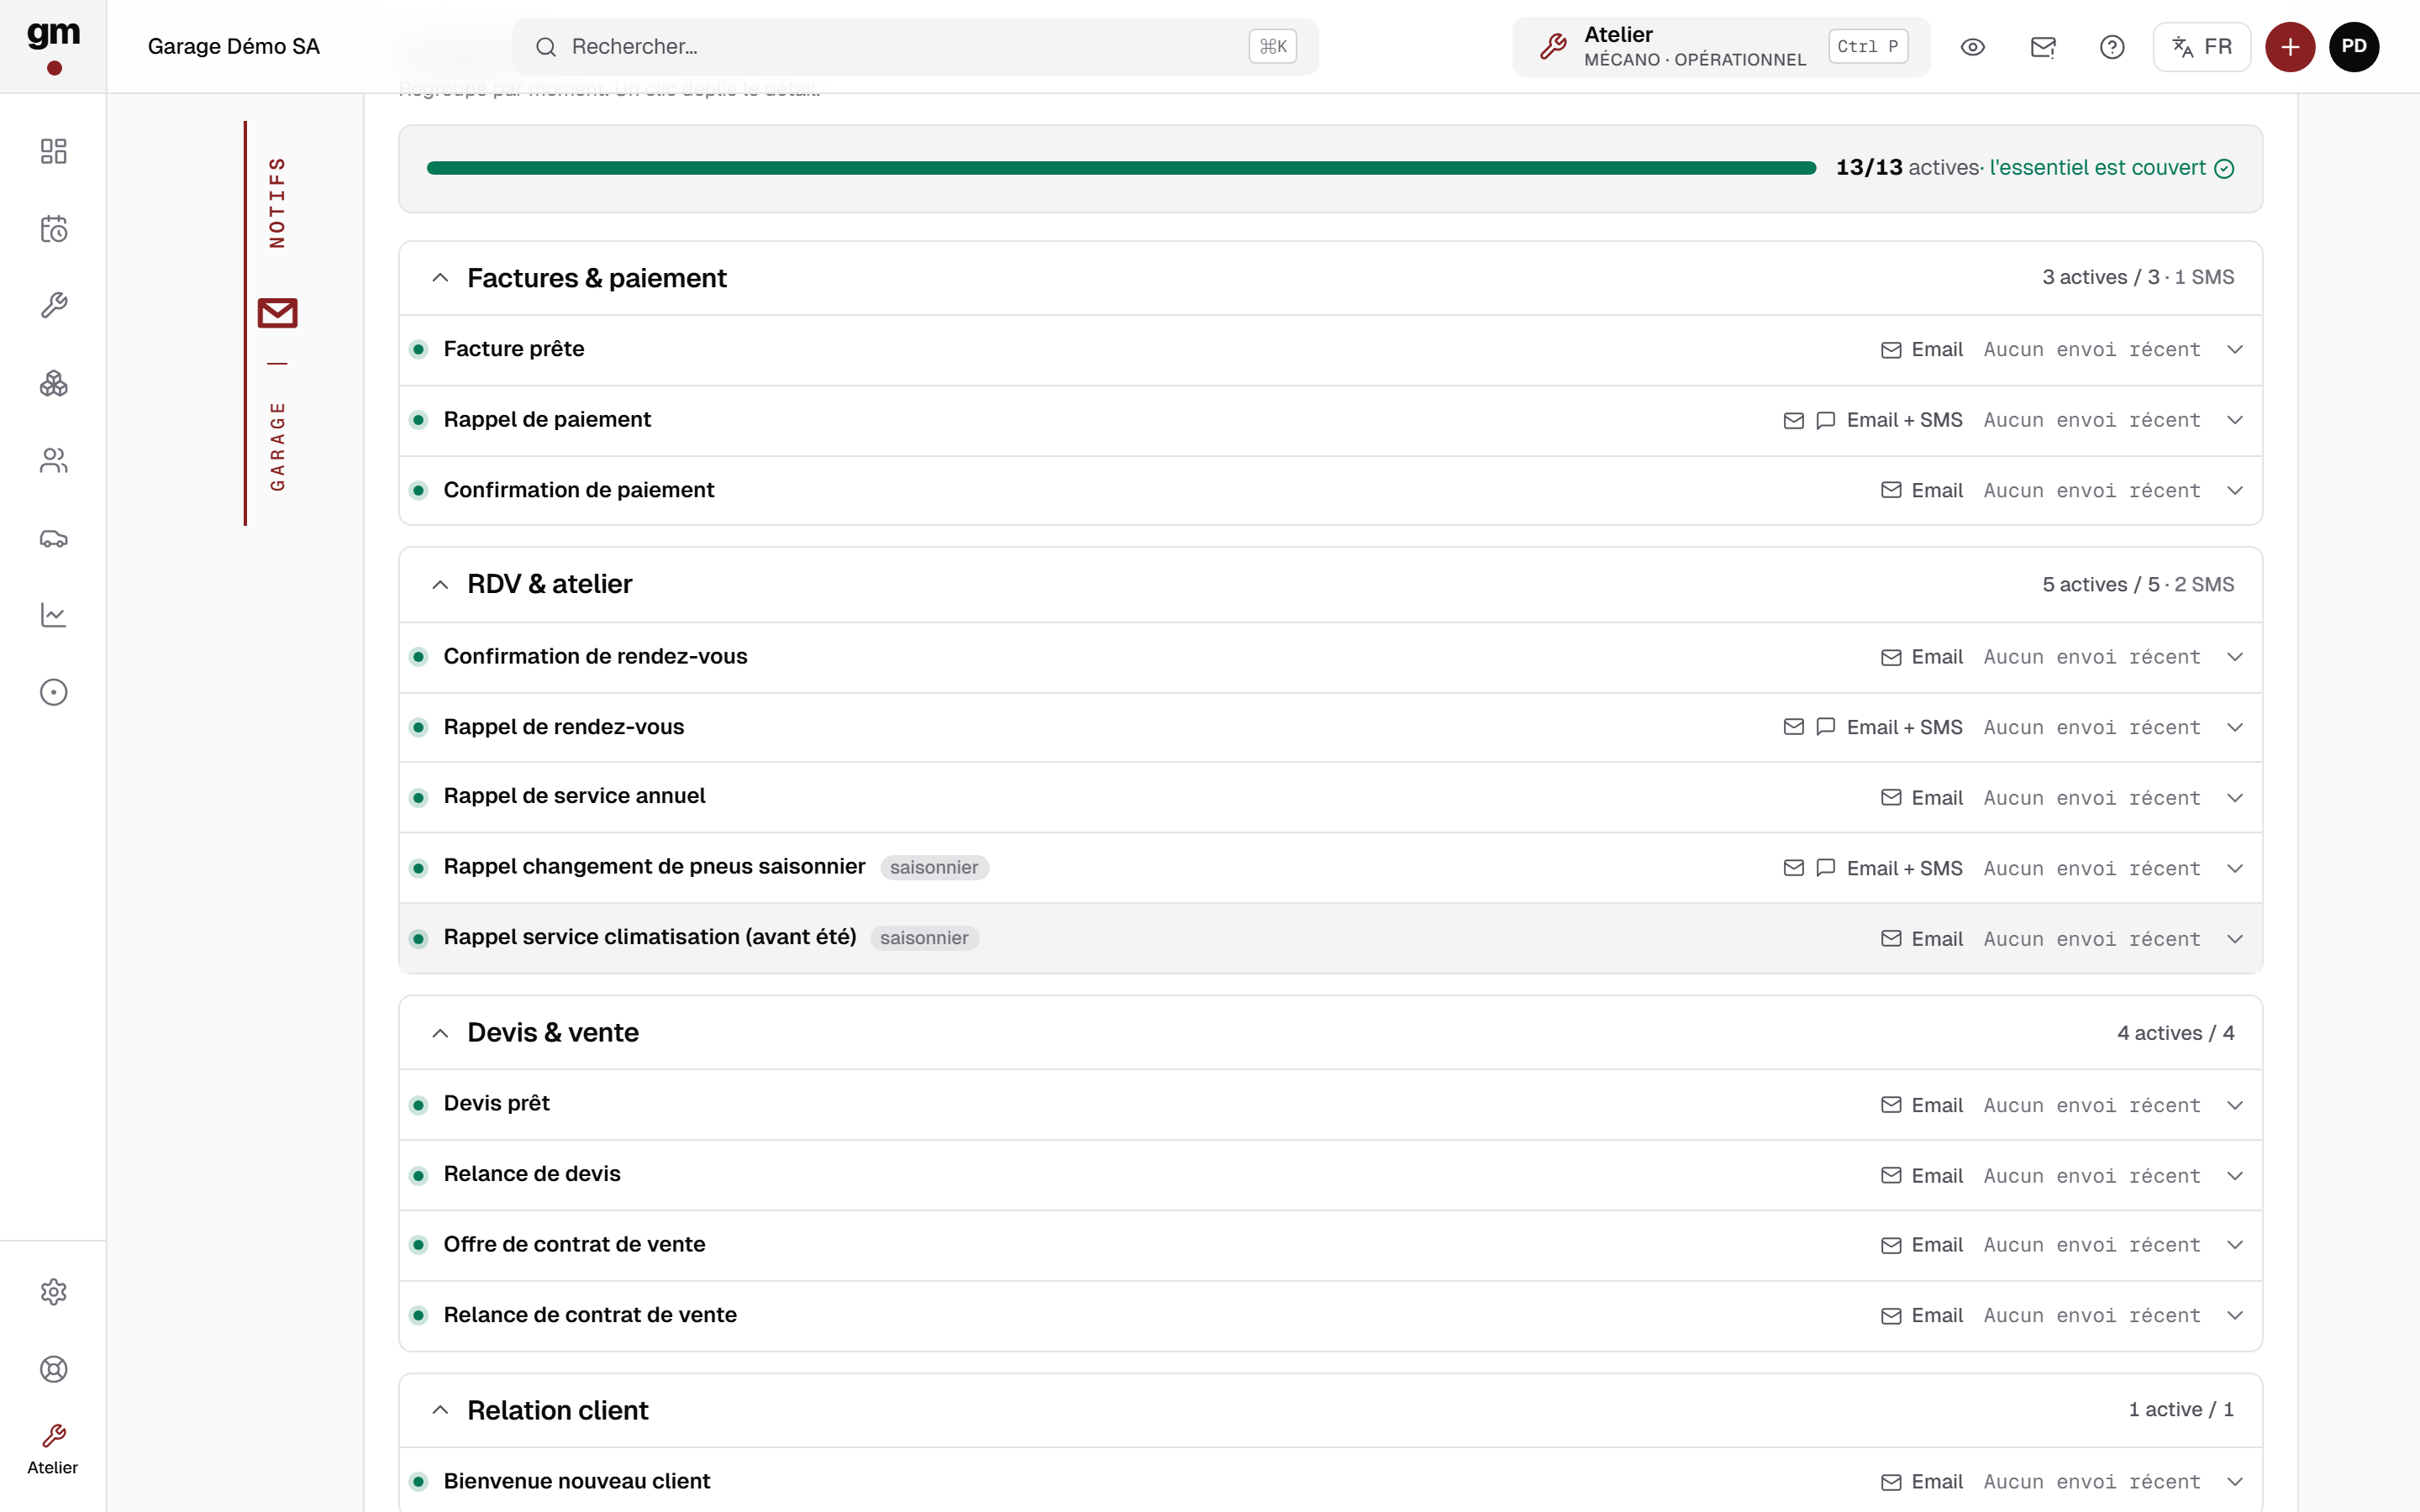The image size is (2420, 1512).
Task: Open the lifebuoy support icon
Action: (53, 1369)
